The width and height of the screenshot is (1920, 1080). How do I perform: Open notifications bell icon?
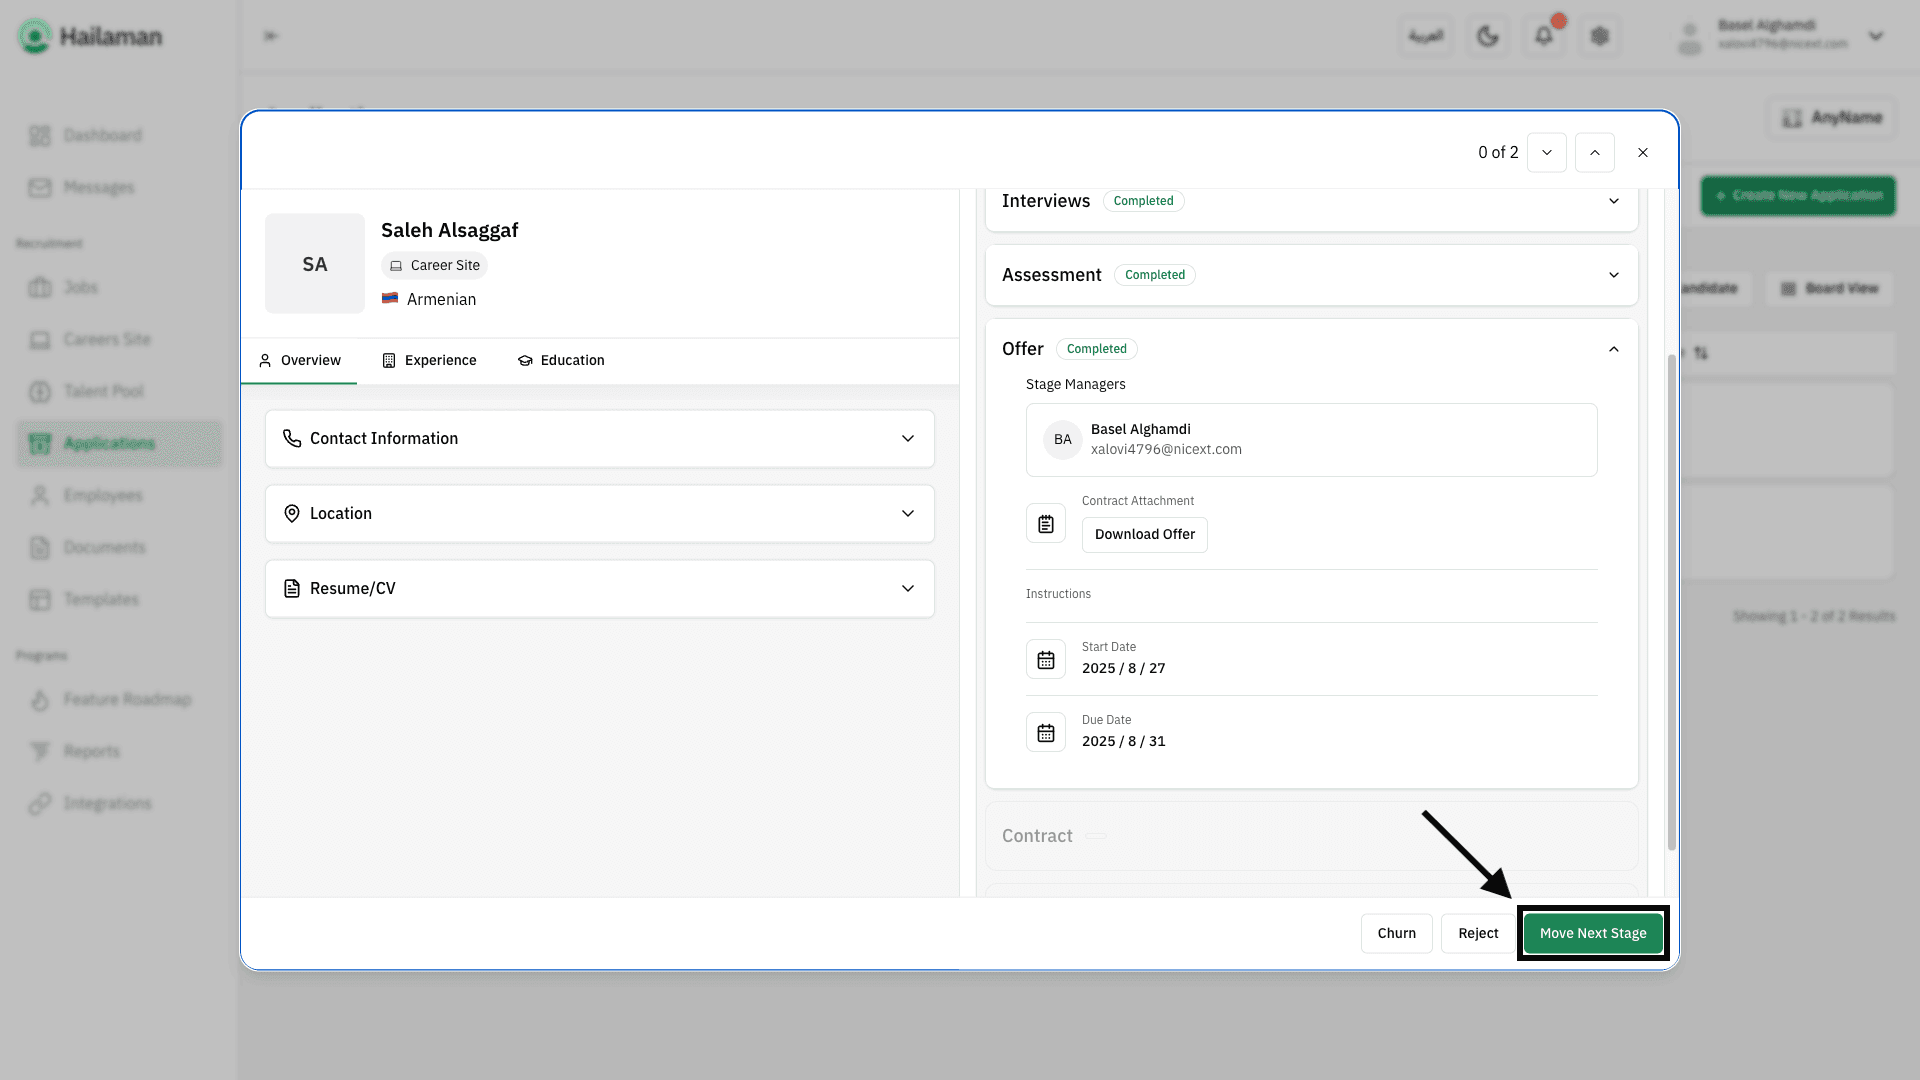click(x=1544, y=37)
